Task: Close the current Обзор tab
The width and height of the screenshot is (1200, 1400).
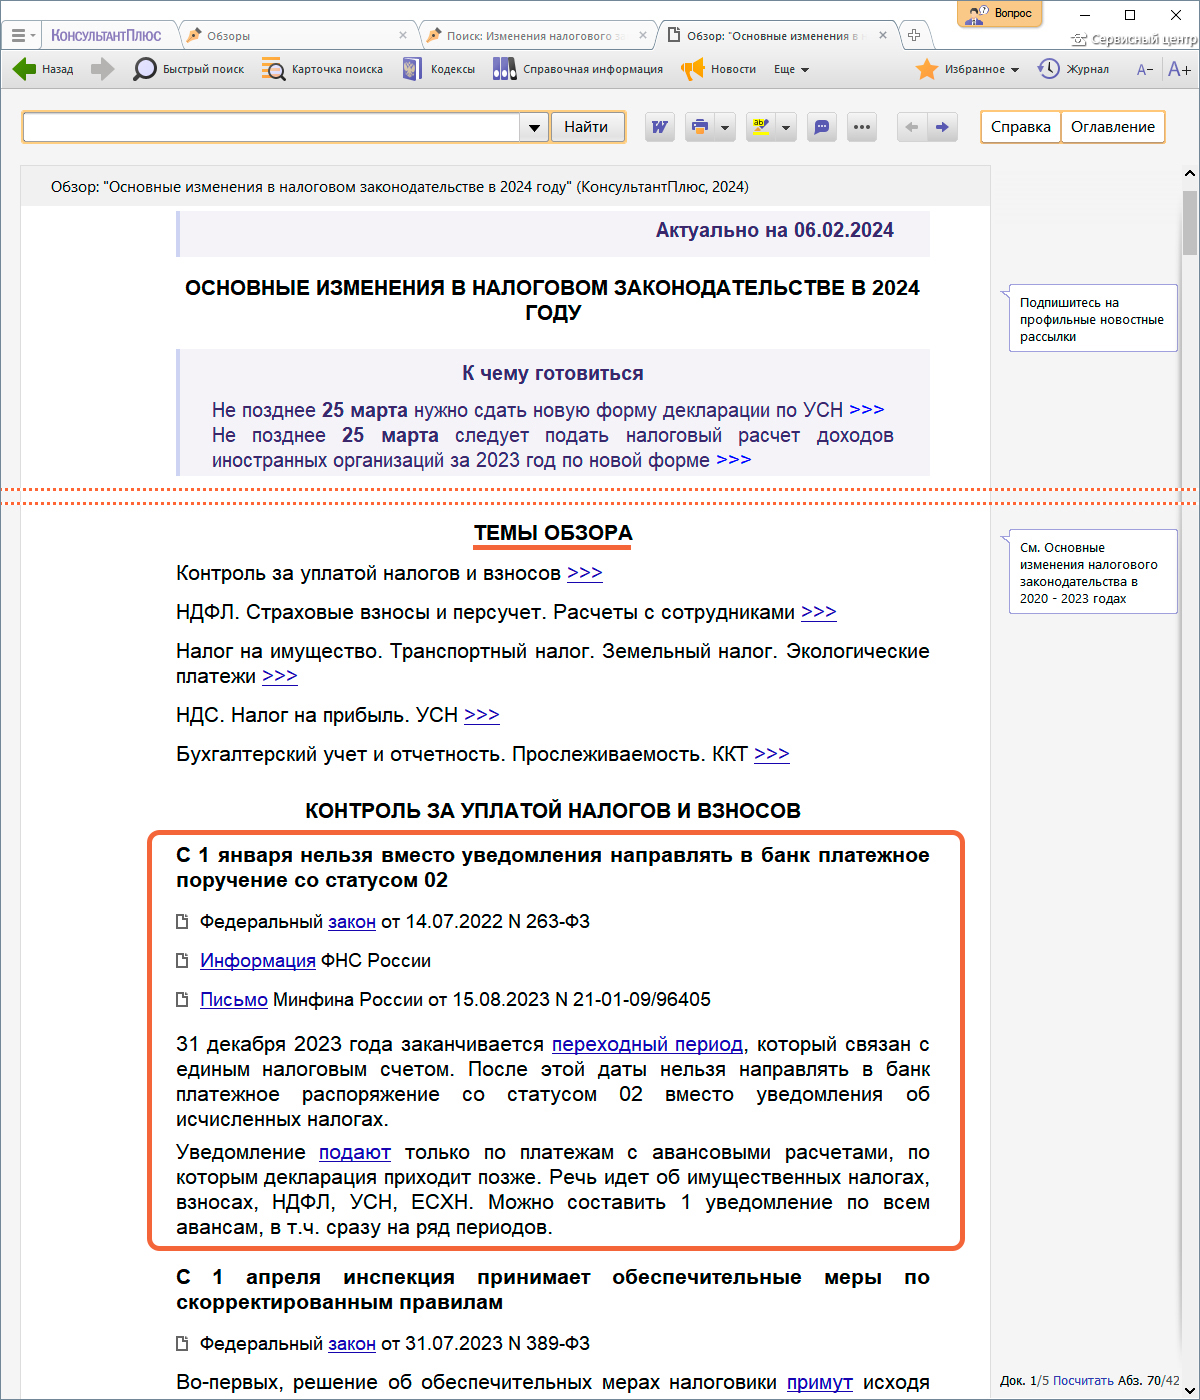Action: click(x=883, y=35)
